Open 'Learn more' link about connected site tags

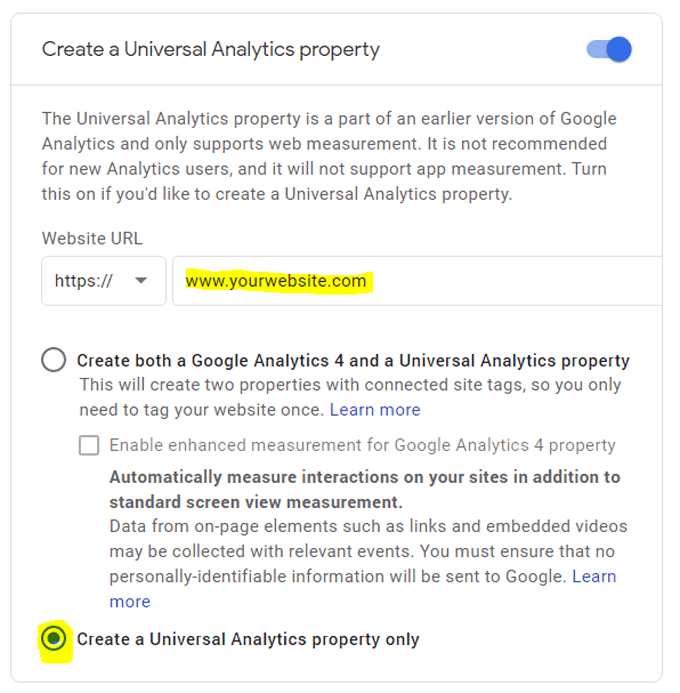pos(375,410)
